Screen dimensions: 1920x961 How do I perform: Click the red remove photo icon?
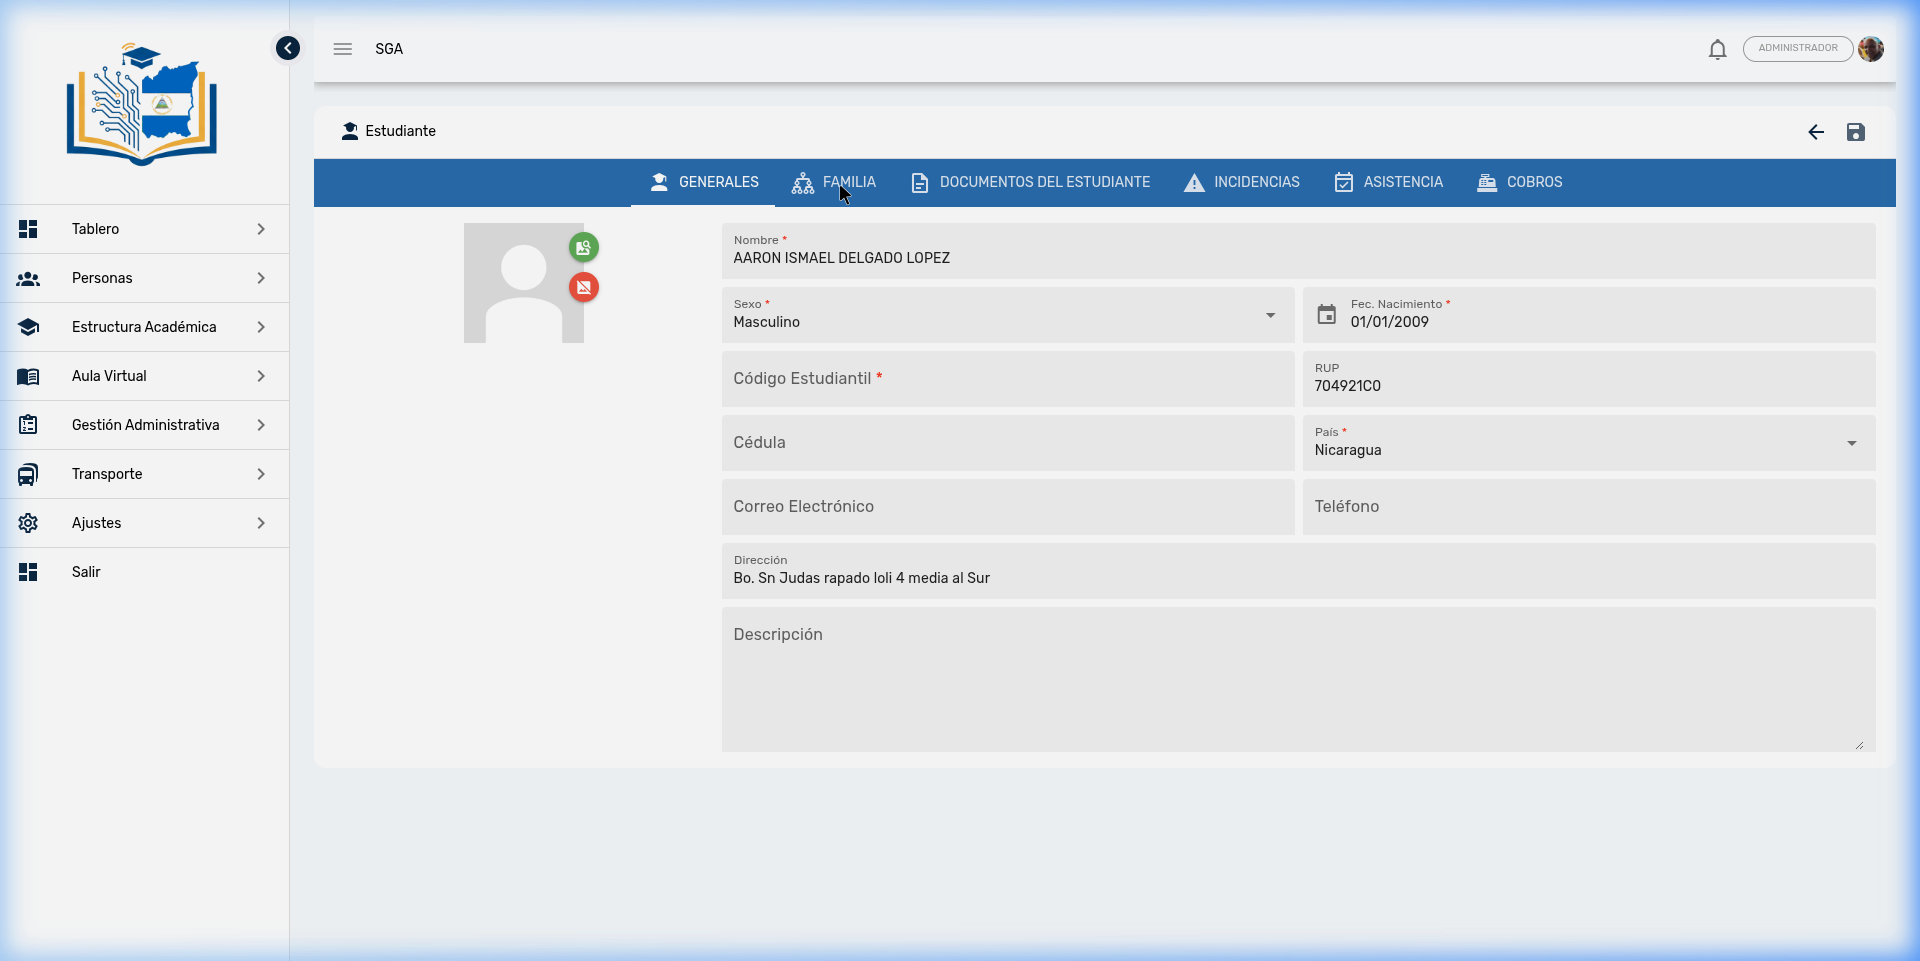584,288
